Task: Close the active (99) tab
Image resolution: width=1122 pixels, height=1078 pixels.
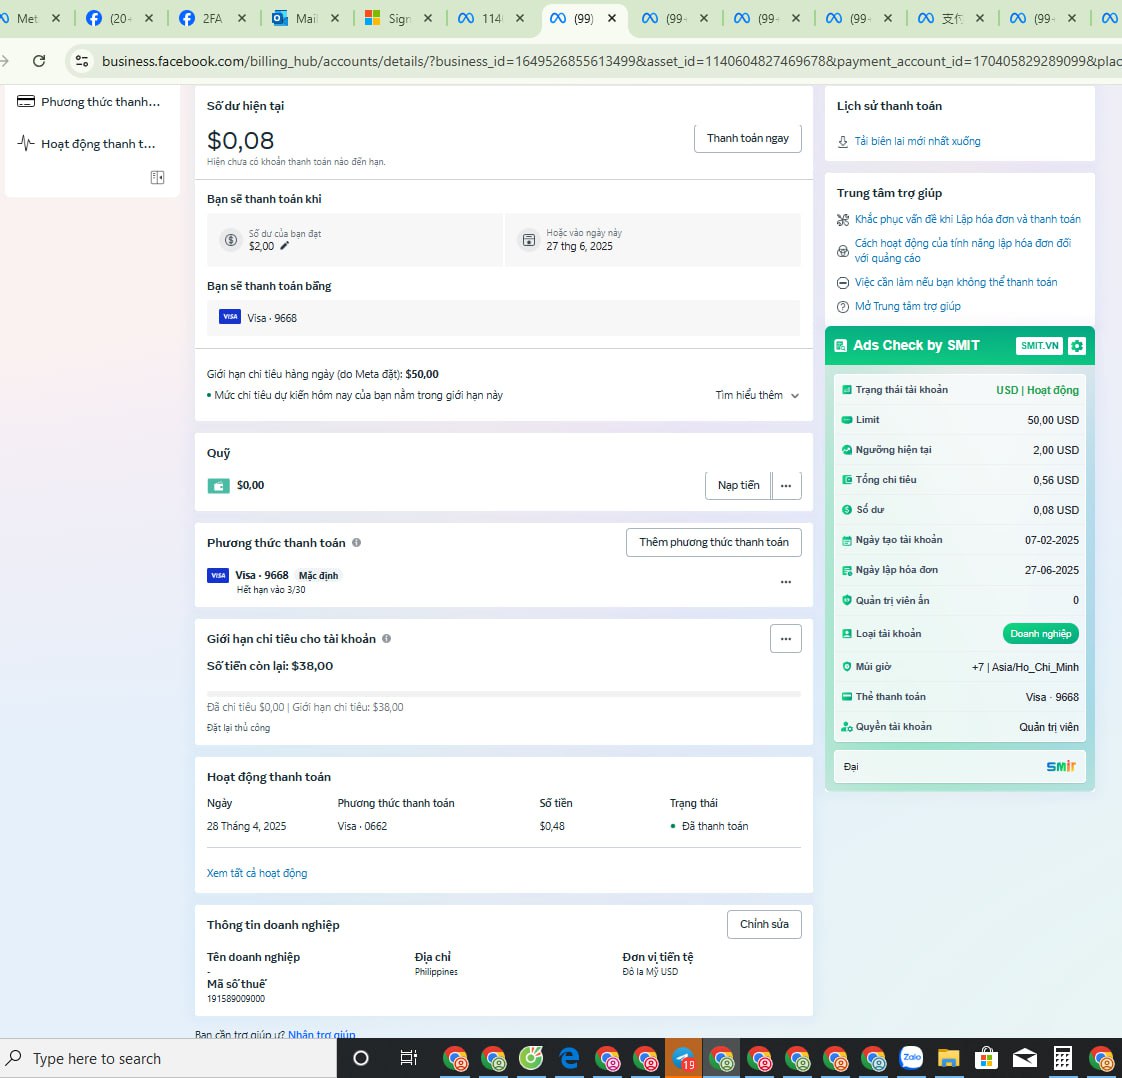Action: (x=612, y=19)
